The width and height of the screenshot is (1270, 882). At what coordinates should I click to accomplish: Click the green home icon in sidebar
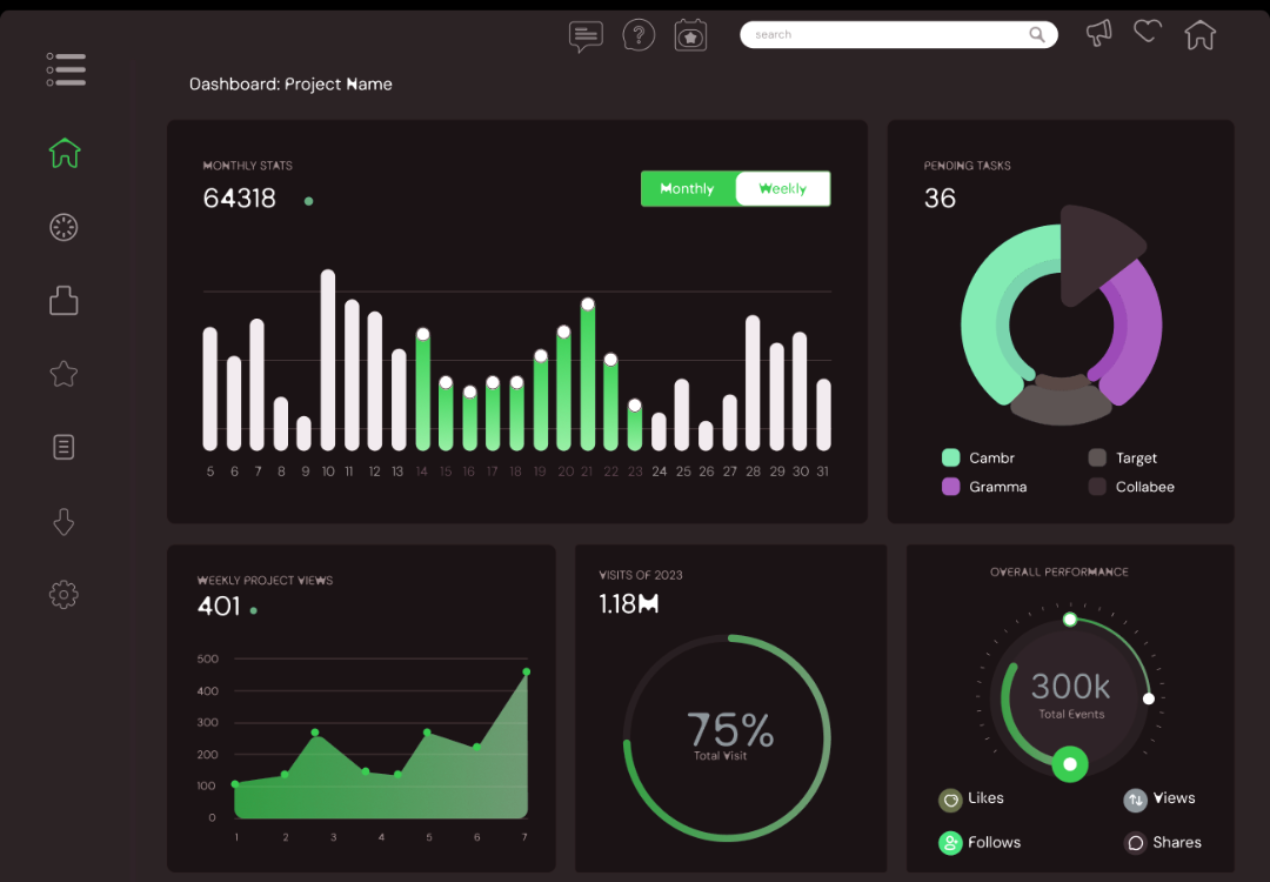pos(64,153)
